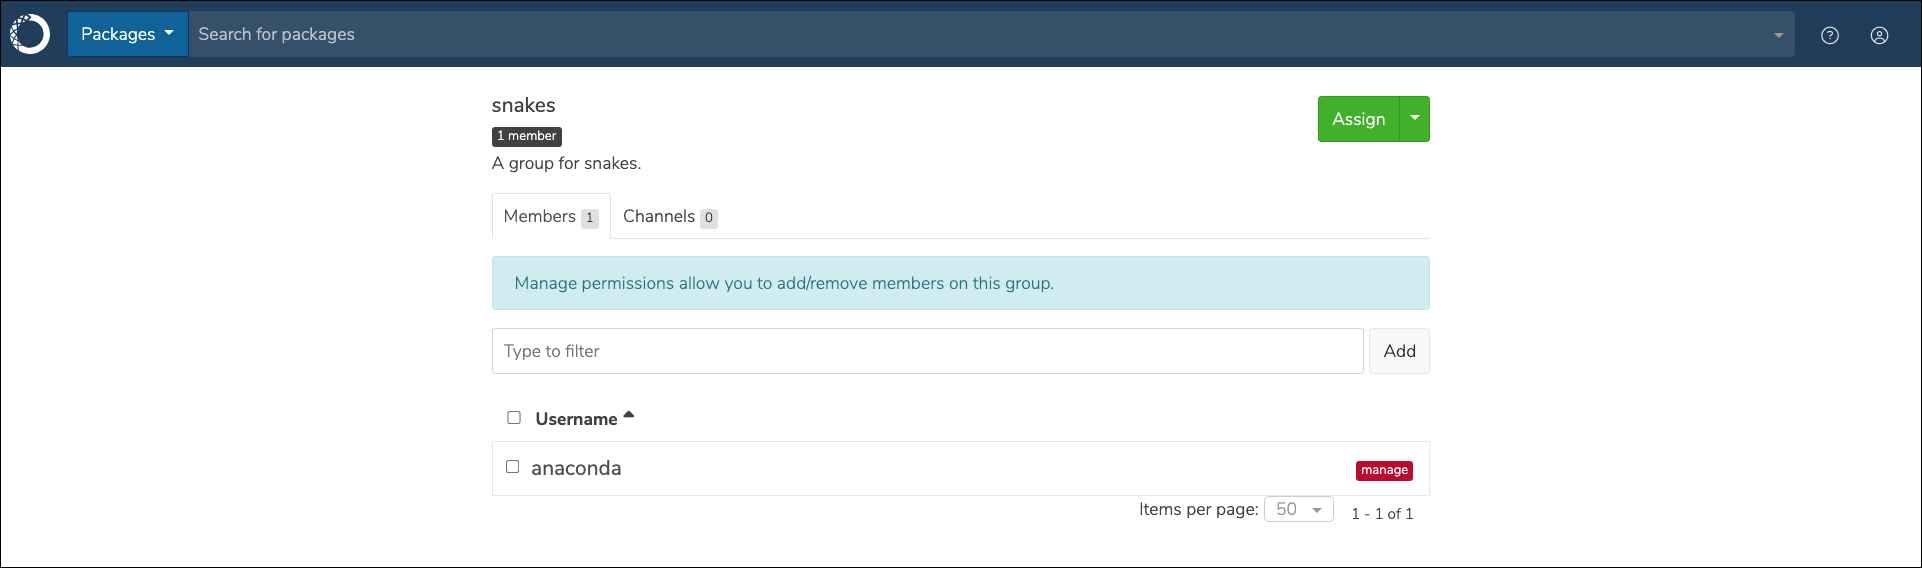Click the green Assign button
This screenshot has width=1922, height=568.
[x=1358, y=119]
